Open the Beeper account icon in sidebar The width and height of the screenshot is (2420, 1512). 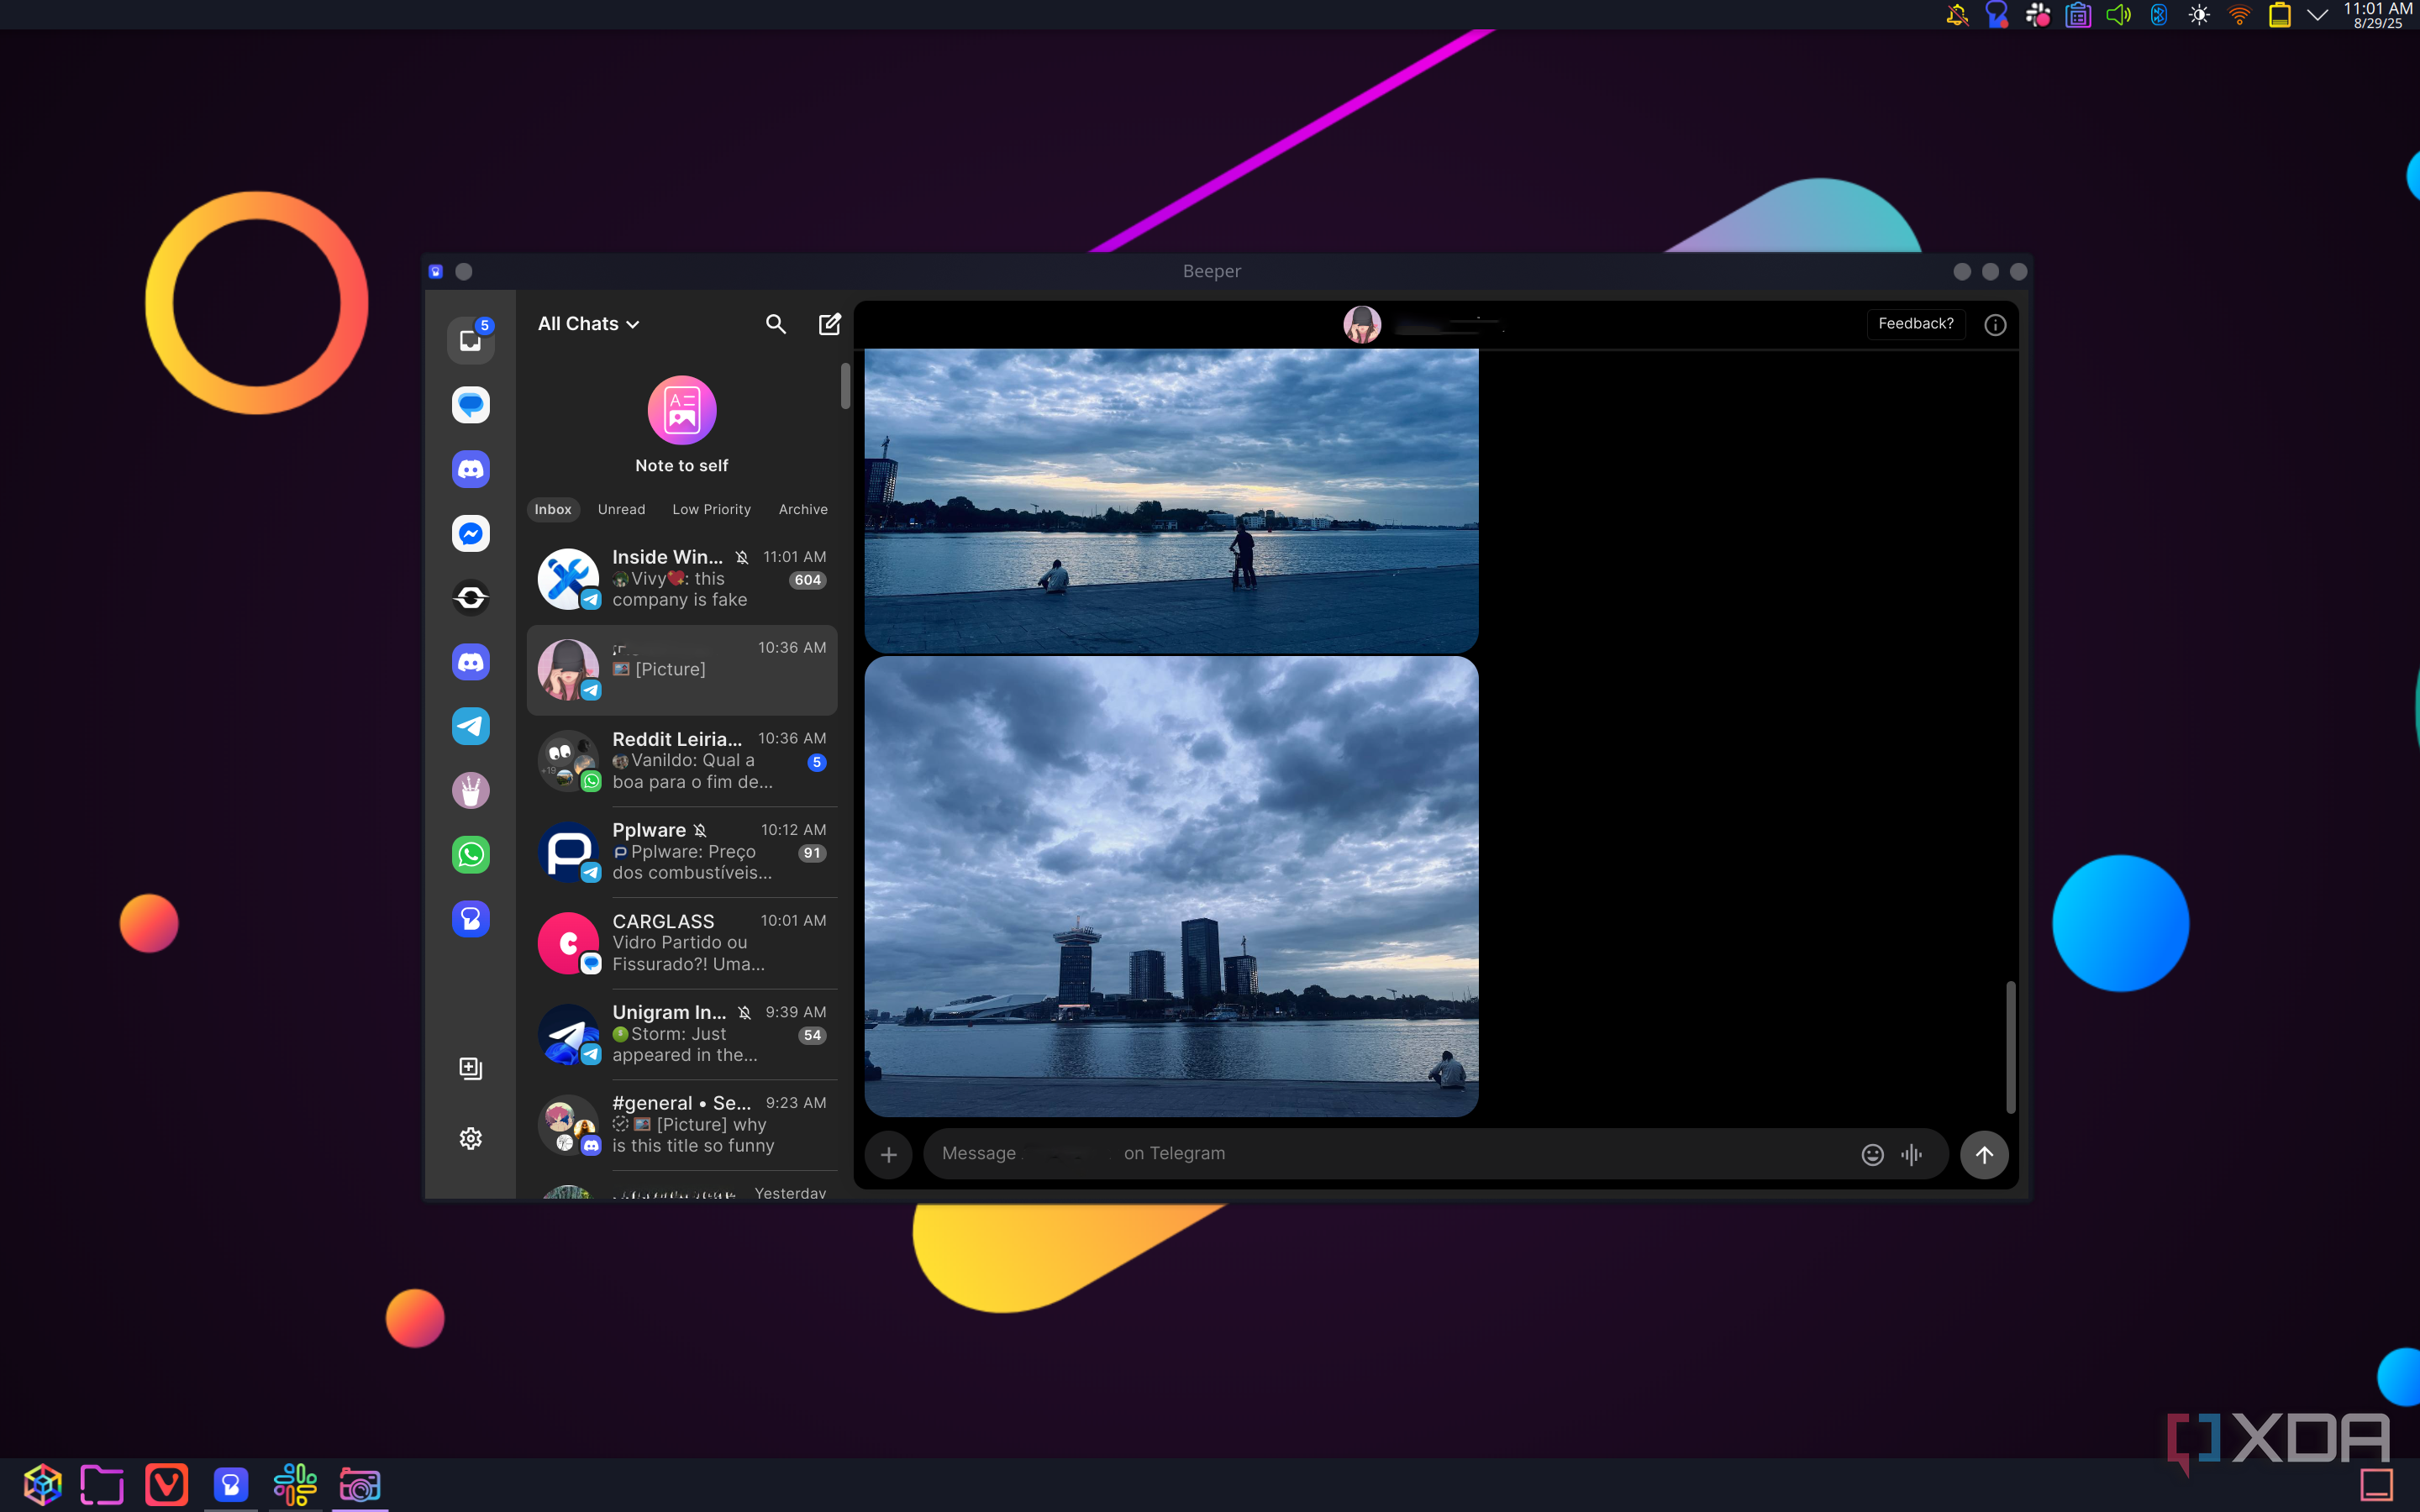(x=470, y=919)
